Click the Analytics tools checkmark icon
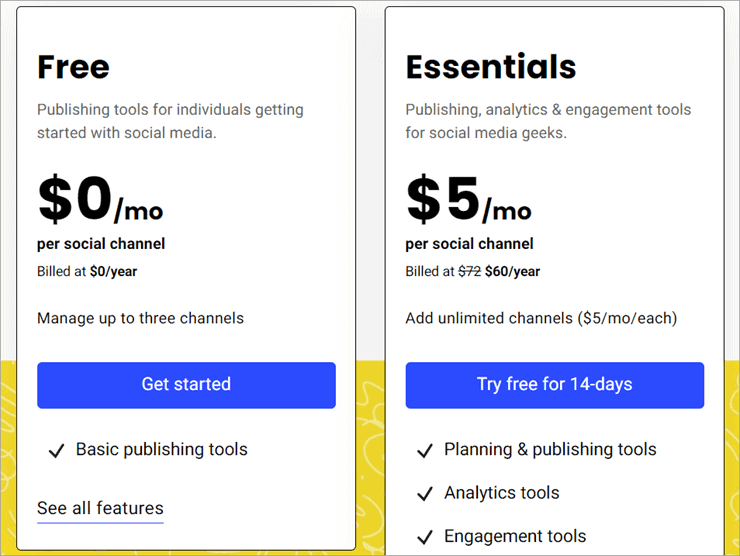 424,494
